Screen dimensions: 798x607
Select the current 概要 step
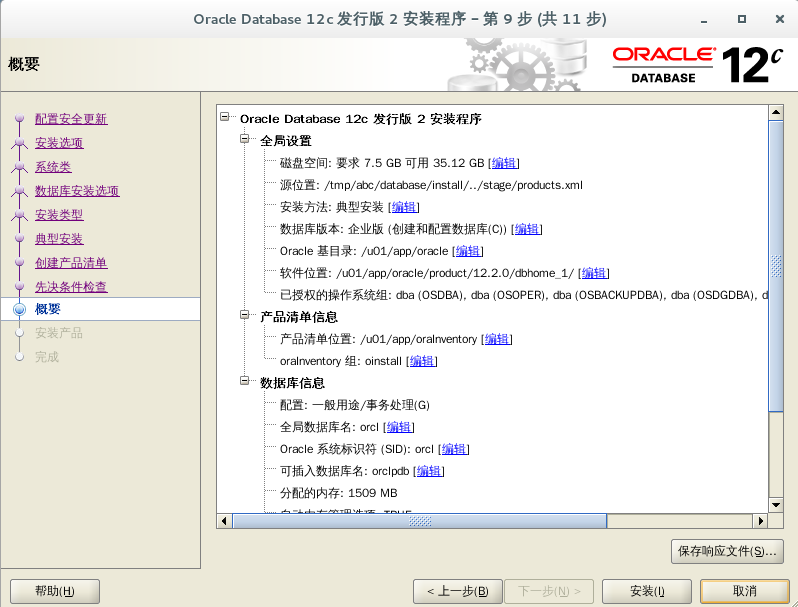[47, 309]
